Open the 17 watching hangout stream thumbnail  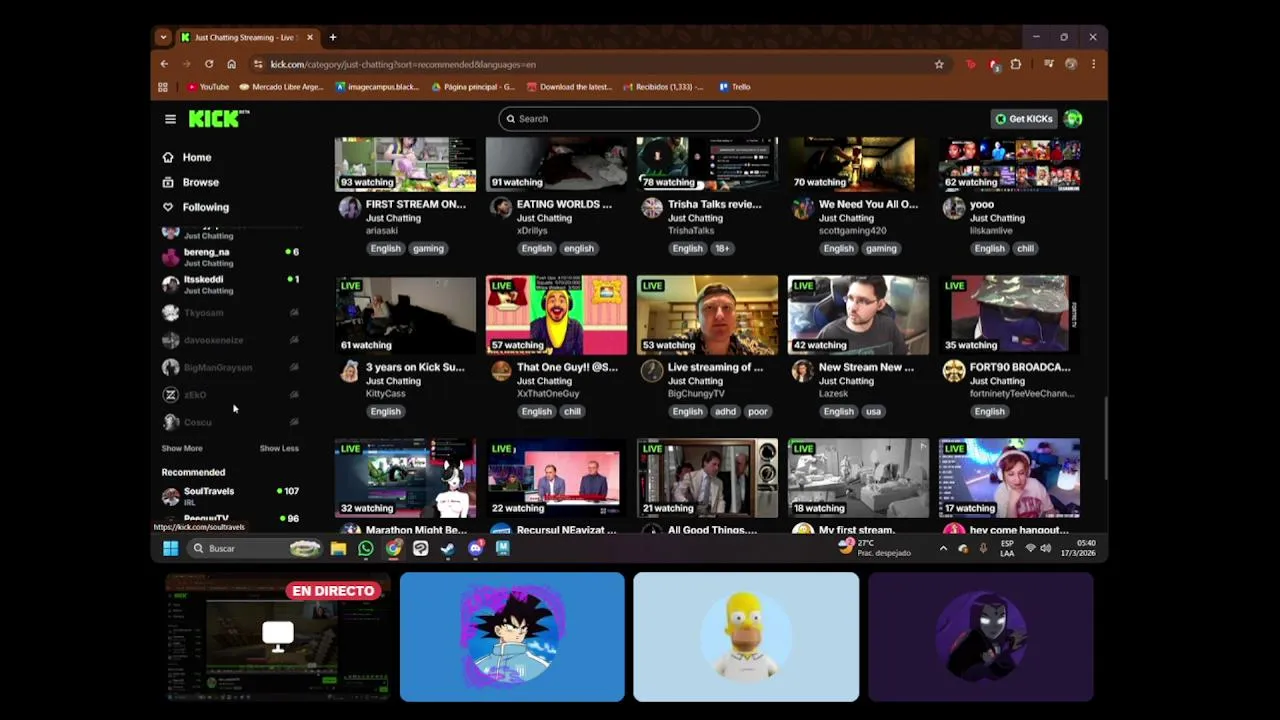(1009, 478)
